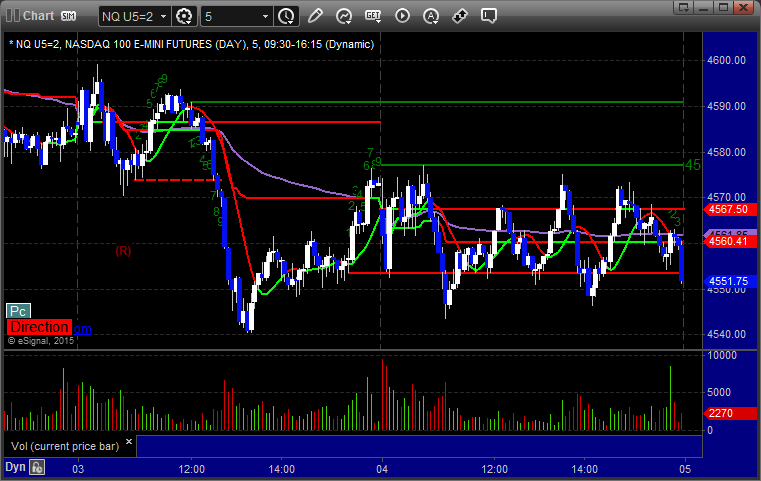Click the bar replay play icon
761x481 pixels.
tap(402, 16)
